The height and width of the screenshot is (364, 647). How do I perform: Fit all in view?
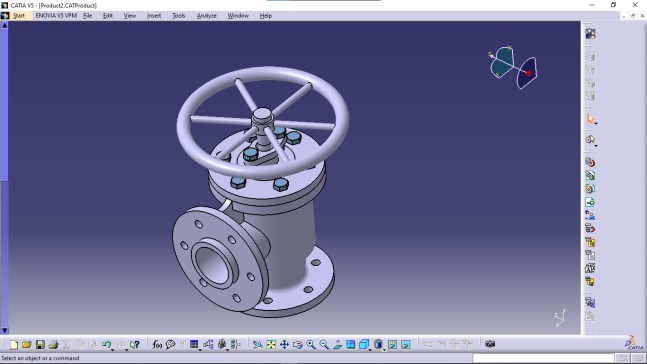point(271,344)
